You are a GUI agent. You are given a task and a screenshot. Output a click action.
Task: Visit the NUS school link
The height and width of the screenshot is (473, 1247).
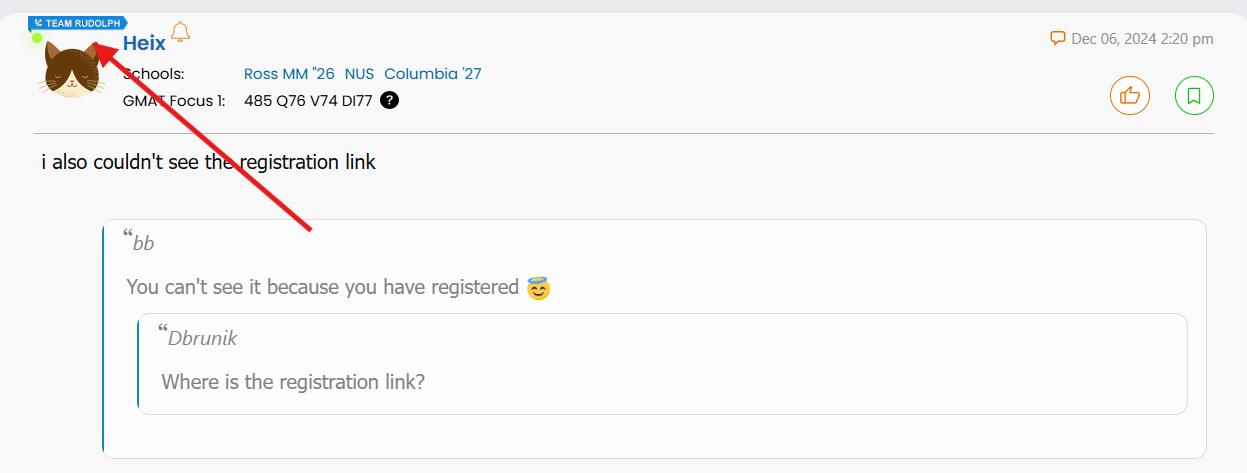(359, 74)
